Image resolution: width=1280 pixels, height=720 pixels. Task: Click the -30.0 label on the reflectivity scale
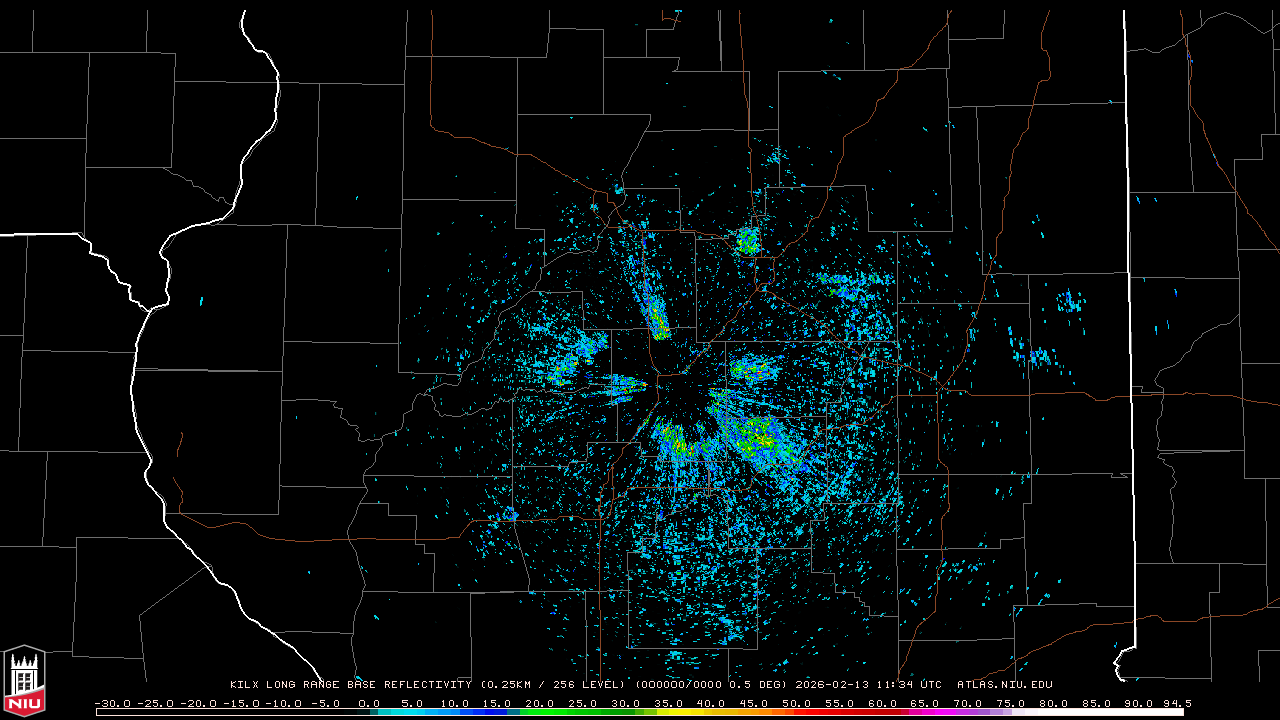coord(110,703)
